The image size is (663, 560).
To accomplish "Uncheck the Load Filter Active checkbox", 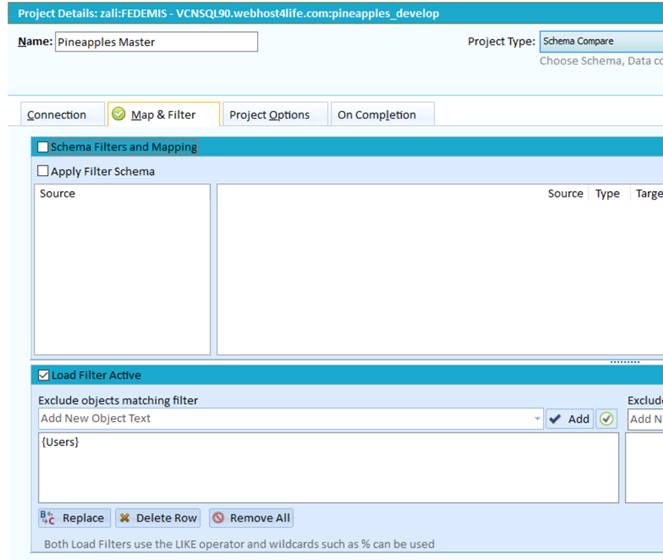I will click(x=43, y=376).
